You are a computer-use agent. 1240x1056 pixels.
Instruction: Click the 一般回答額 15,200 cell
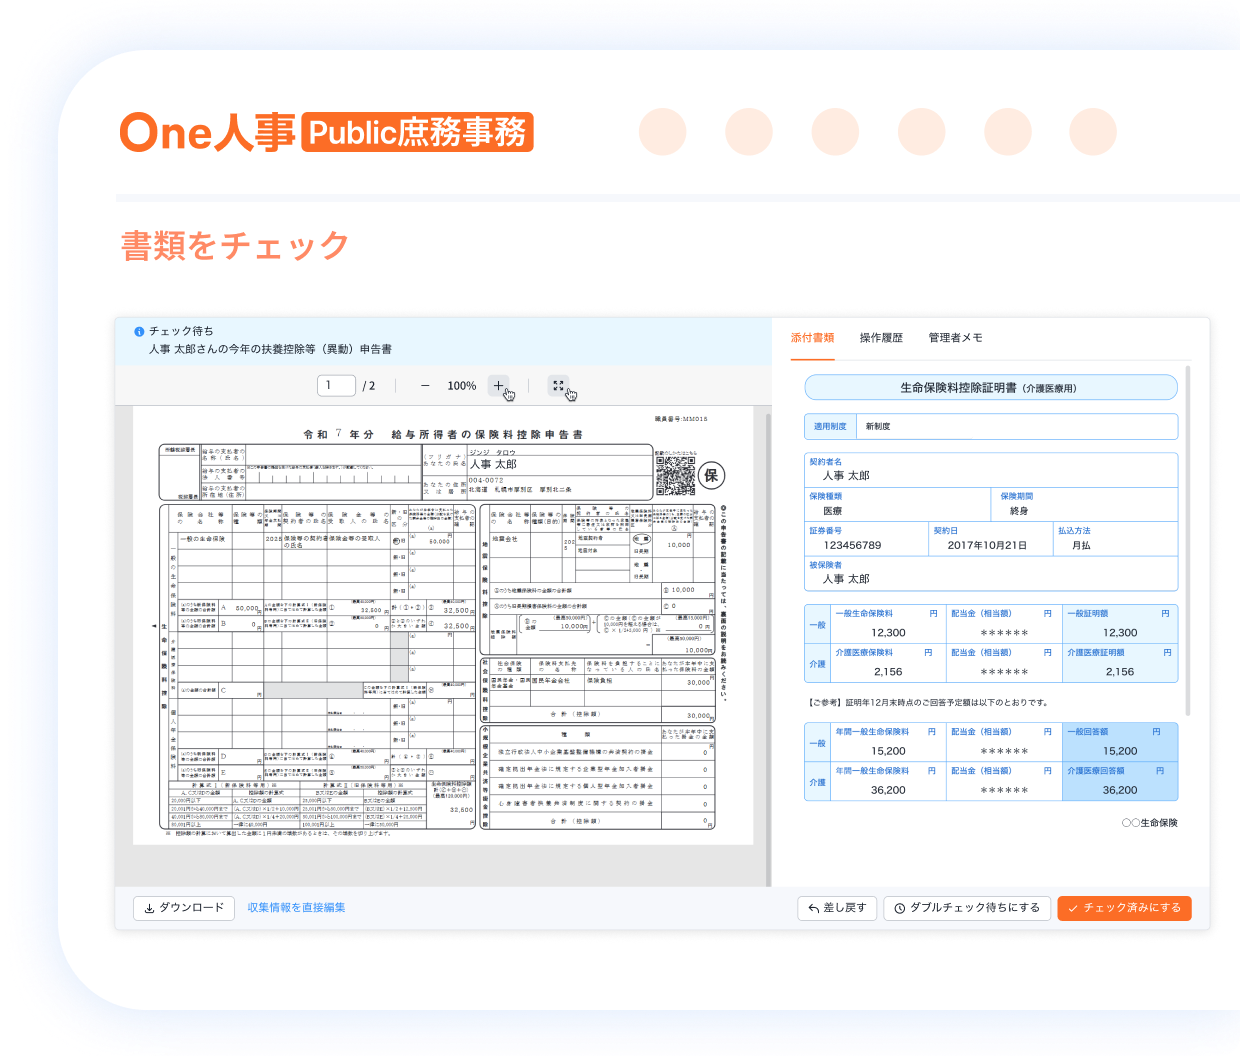1120,743
